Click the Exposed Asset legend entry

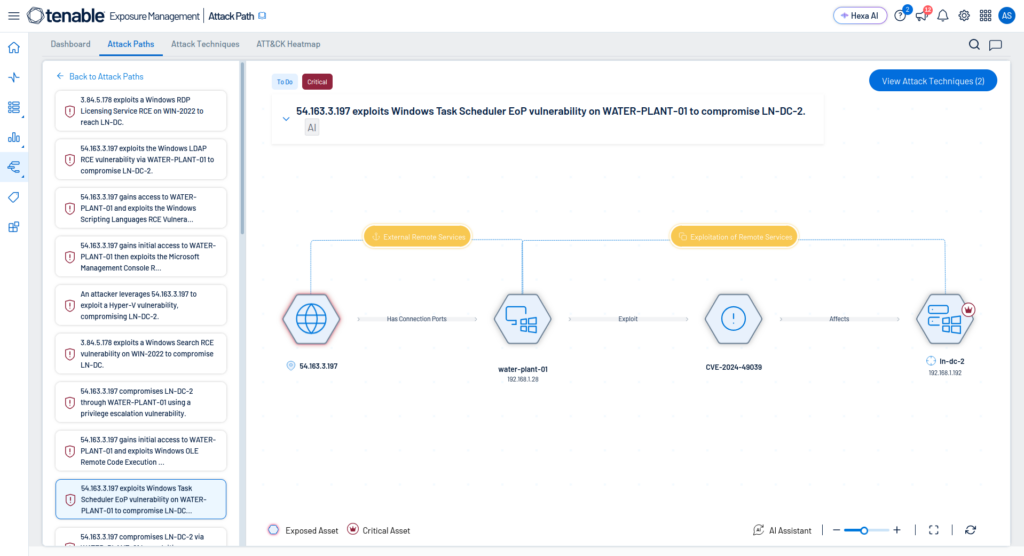click(303, 530)
